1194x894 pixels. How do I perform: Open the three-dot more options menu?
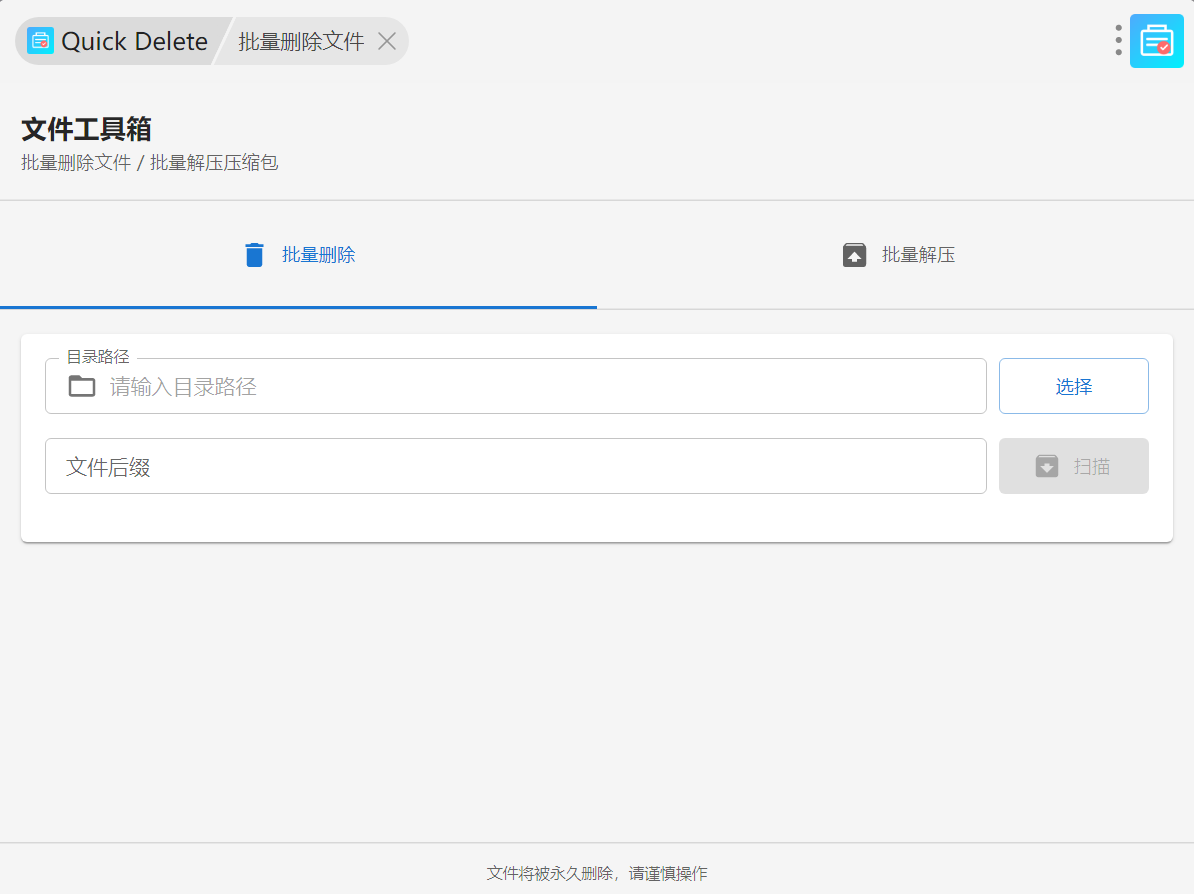coord(1118,40)
